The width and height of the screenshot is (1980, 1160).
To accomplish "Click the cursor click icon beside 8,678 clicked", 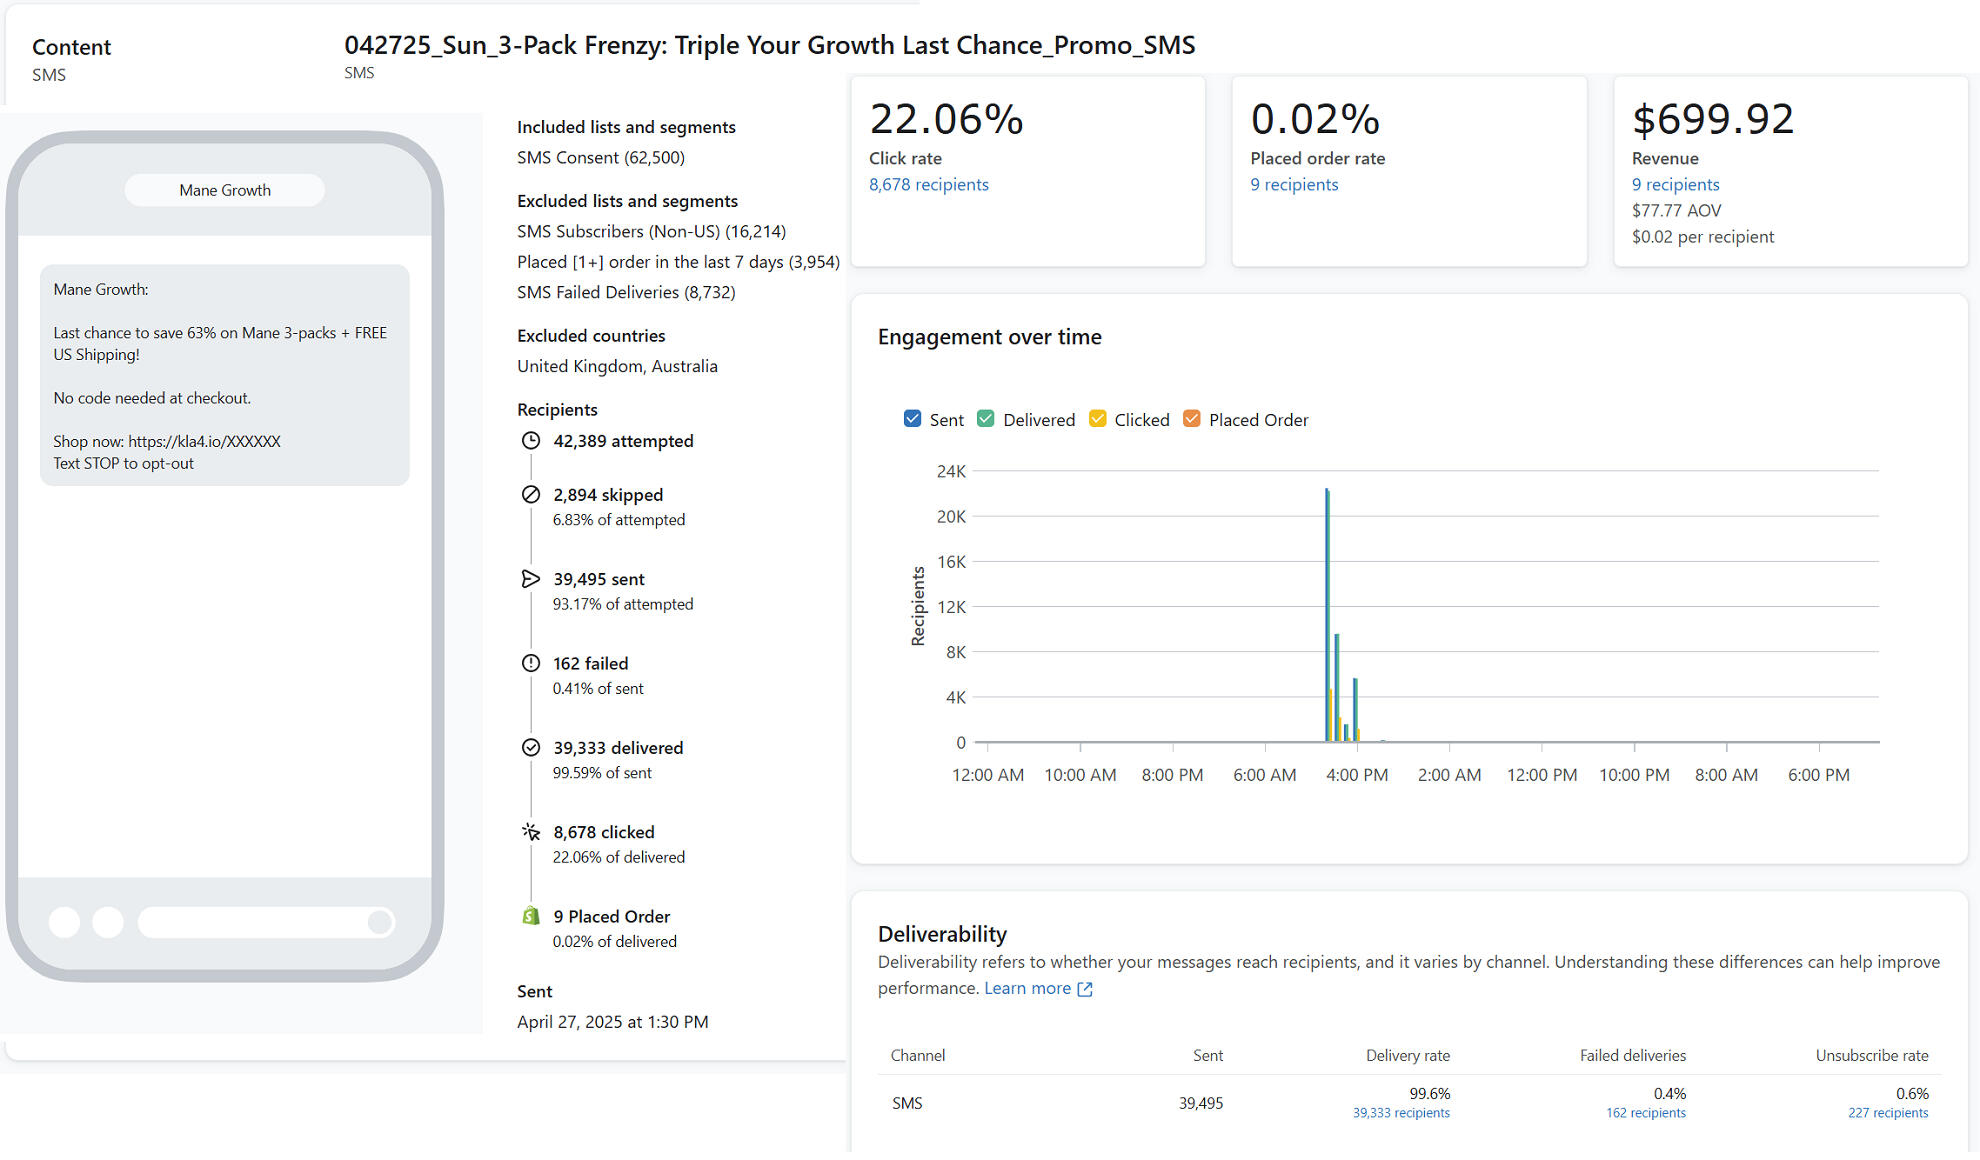I will pyautogui.click(x=531, y=832).
